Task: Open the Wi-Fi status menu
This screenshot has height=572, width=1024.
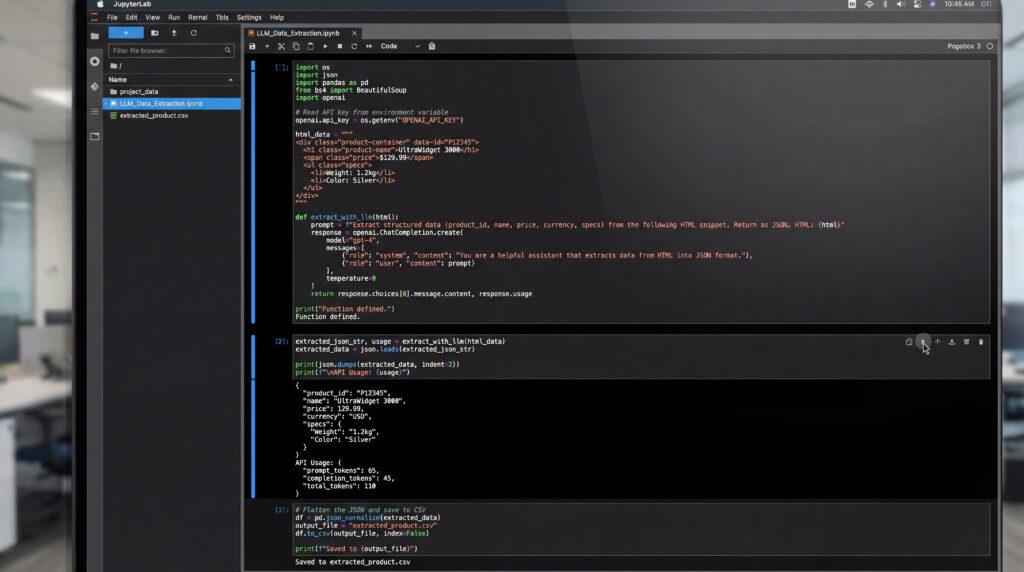Action: (869, 4)
